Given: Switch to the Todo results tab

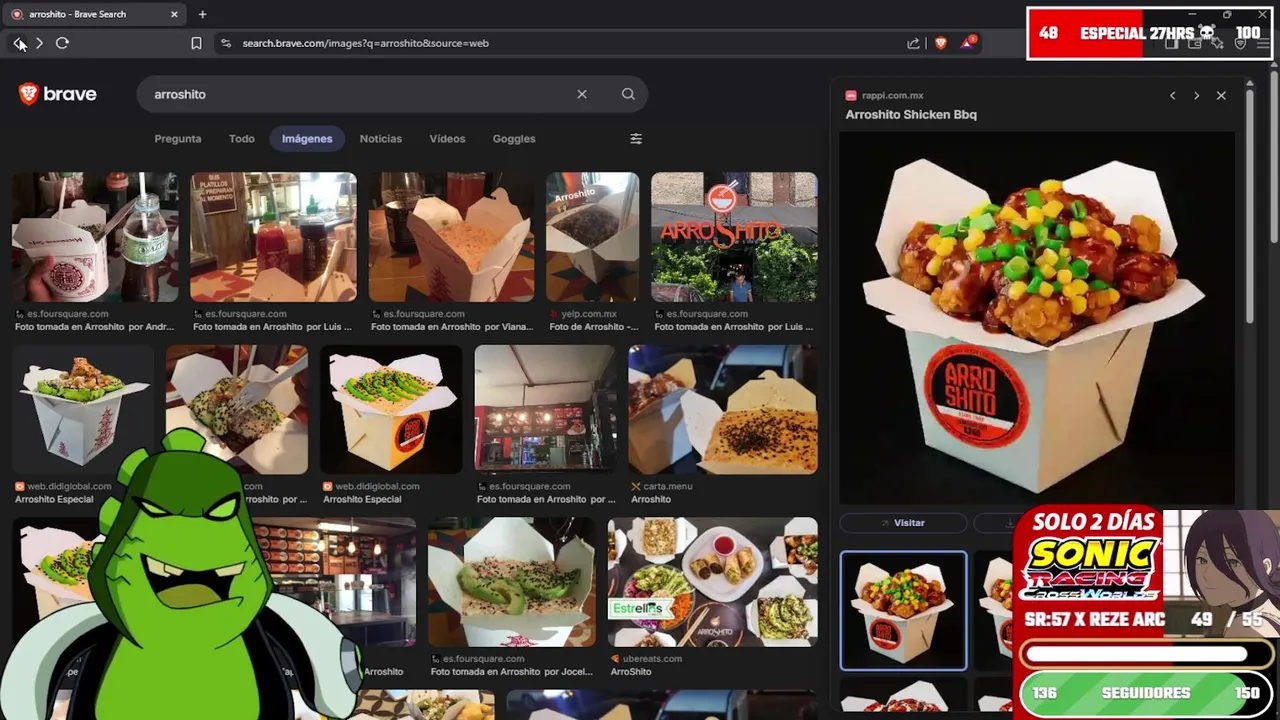Looking at the screenshot, I should pyautogui.click(x=242, y=139).
